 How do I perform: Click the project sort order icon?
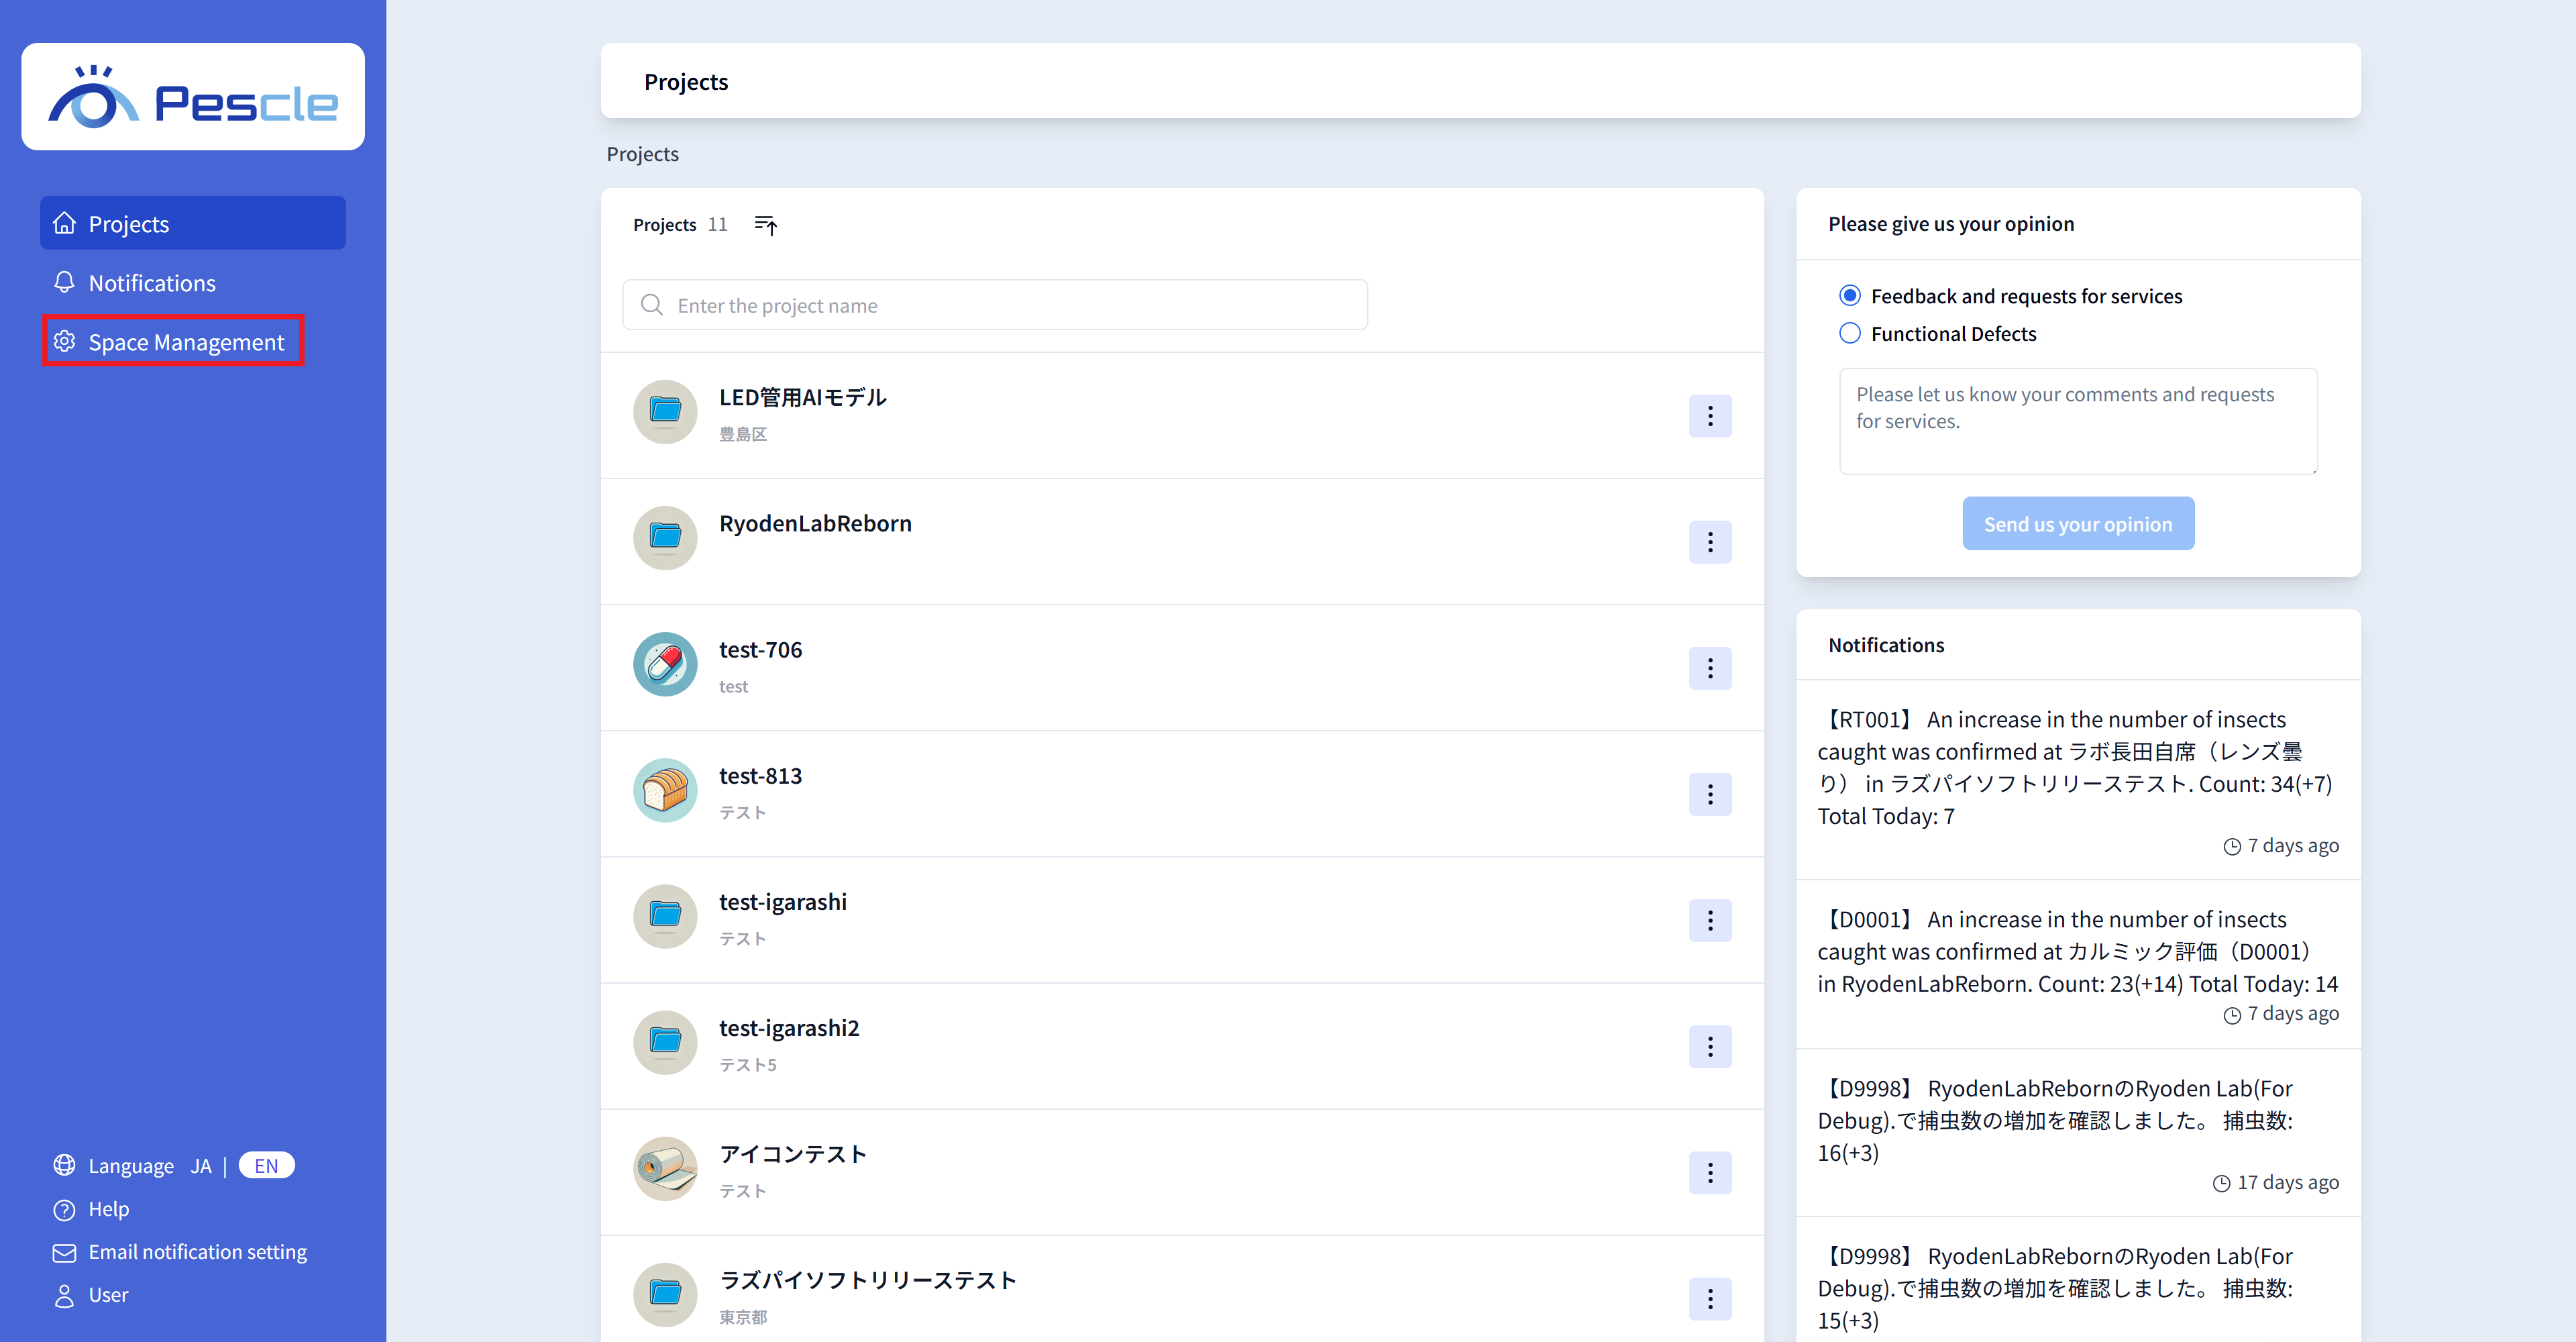[x=765, y=225]
